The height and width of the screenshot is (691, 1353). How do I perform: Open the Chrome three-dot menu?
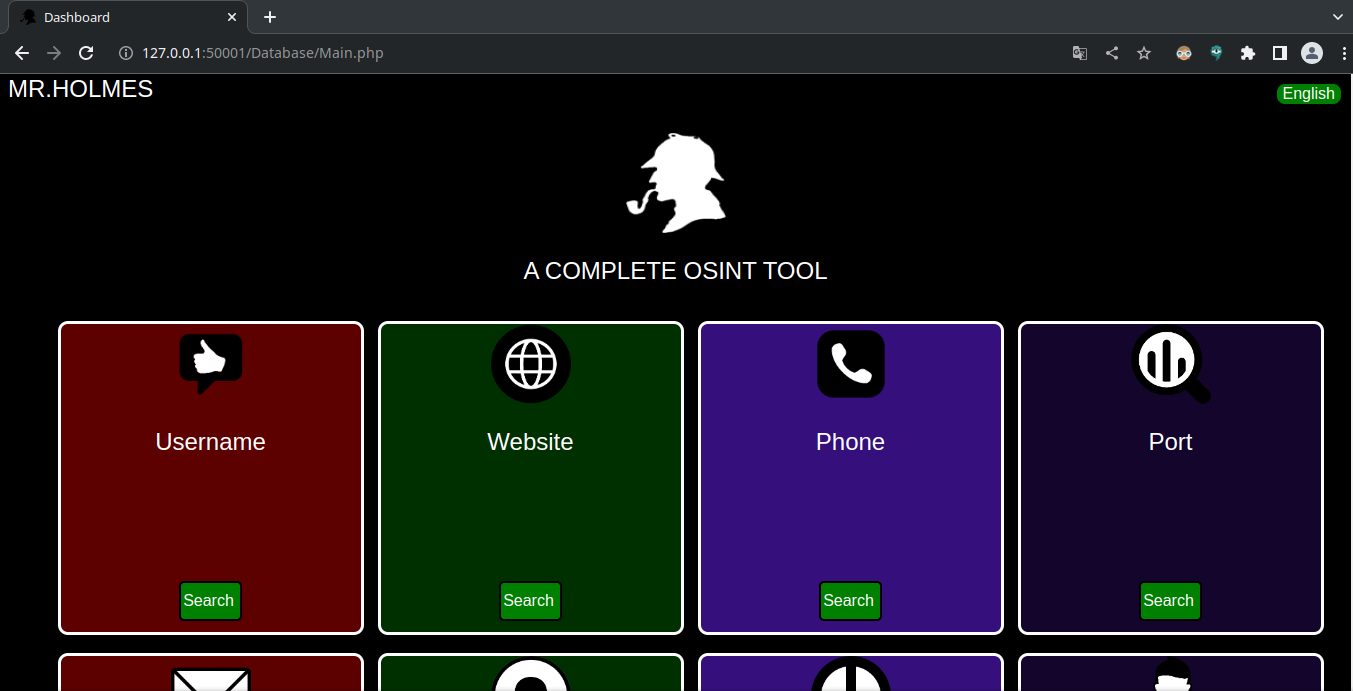pyautogui.click(x=1344, y=53)
